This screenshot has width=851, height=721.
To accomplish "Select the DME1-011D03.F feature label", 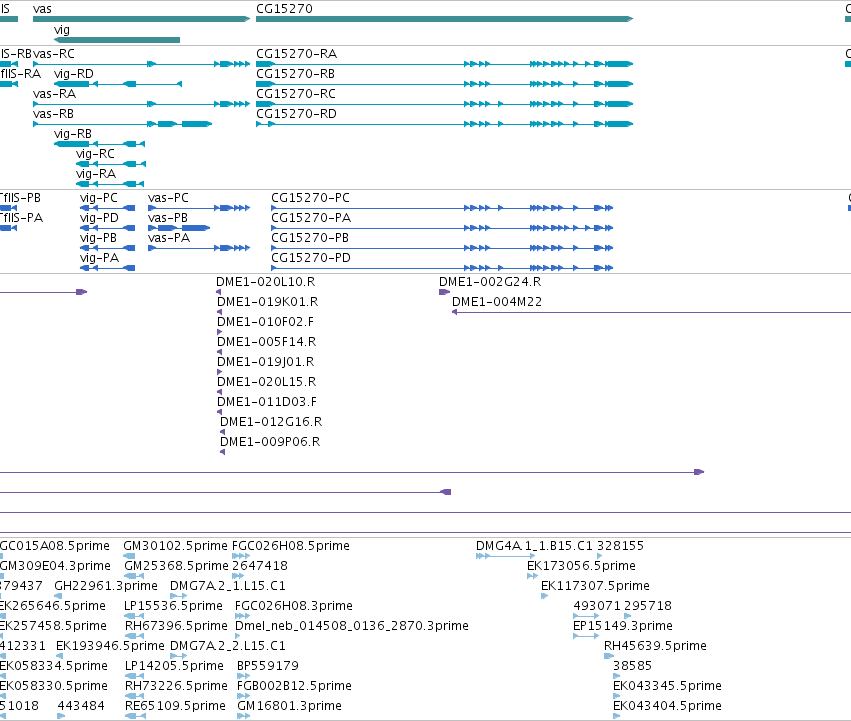I will pos(267,403).
